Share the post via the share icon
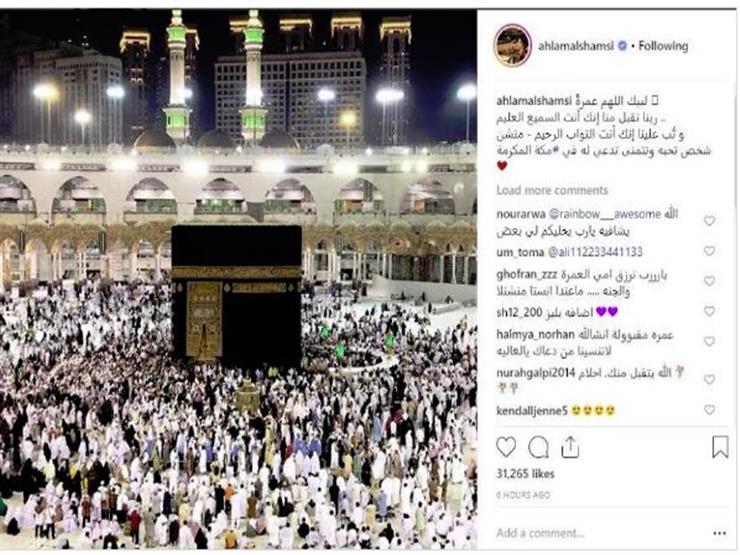The height and width of the screenshot is (555, 740). coord(570,447)
